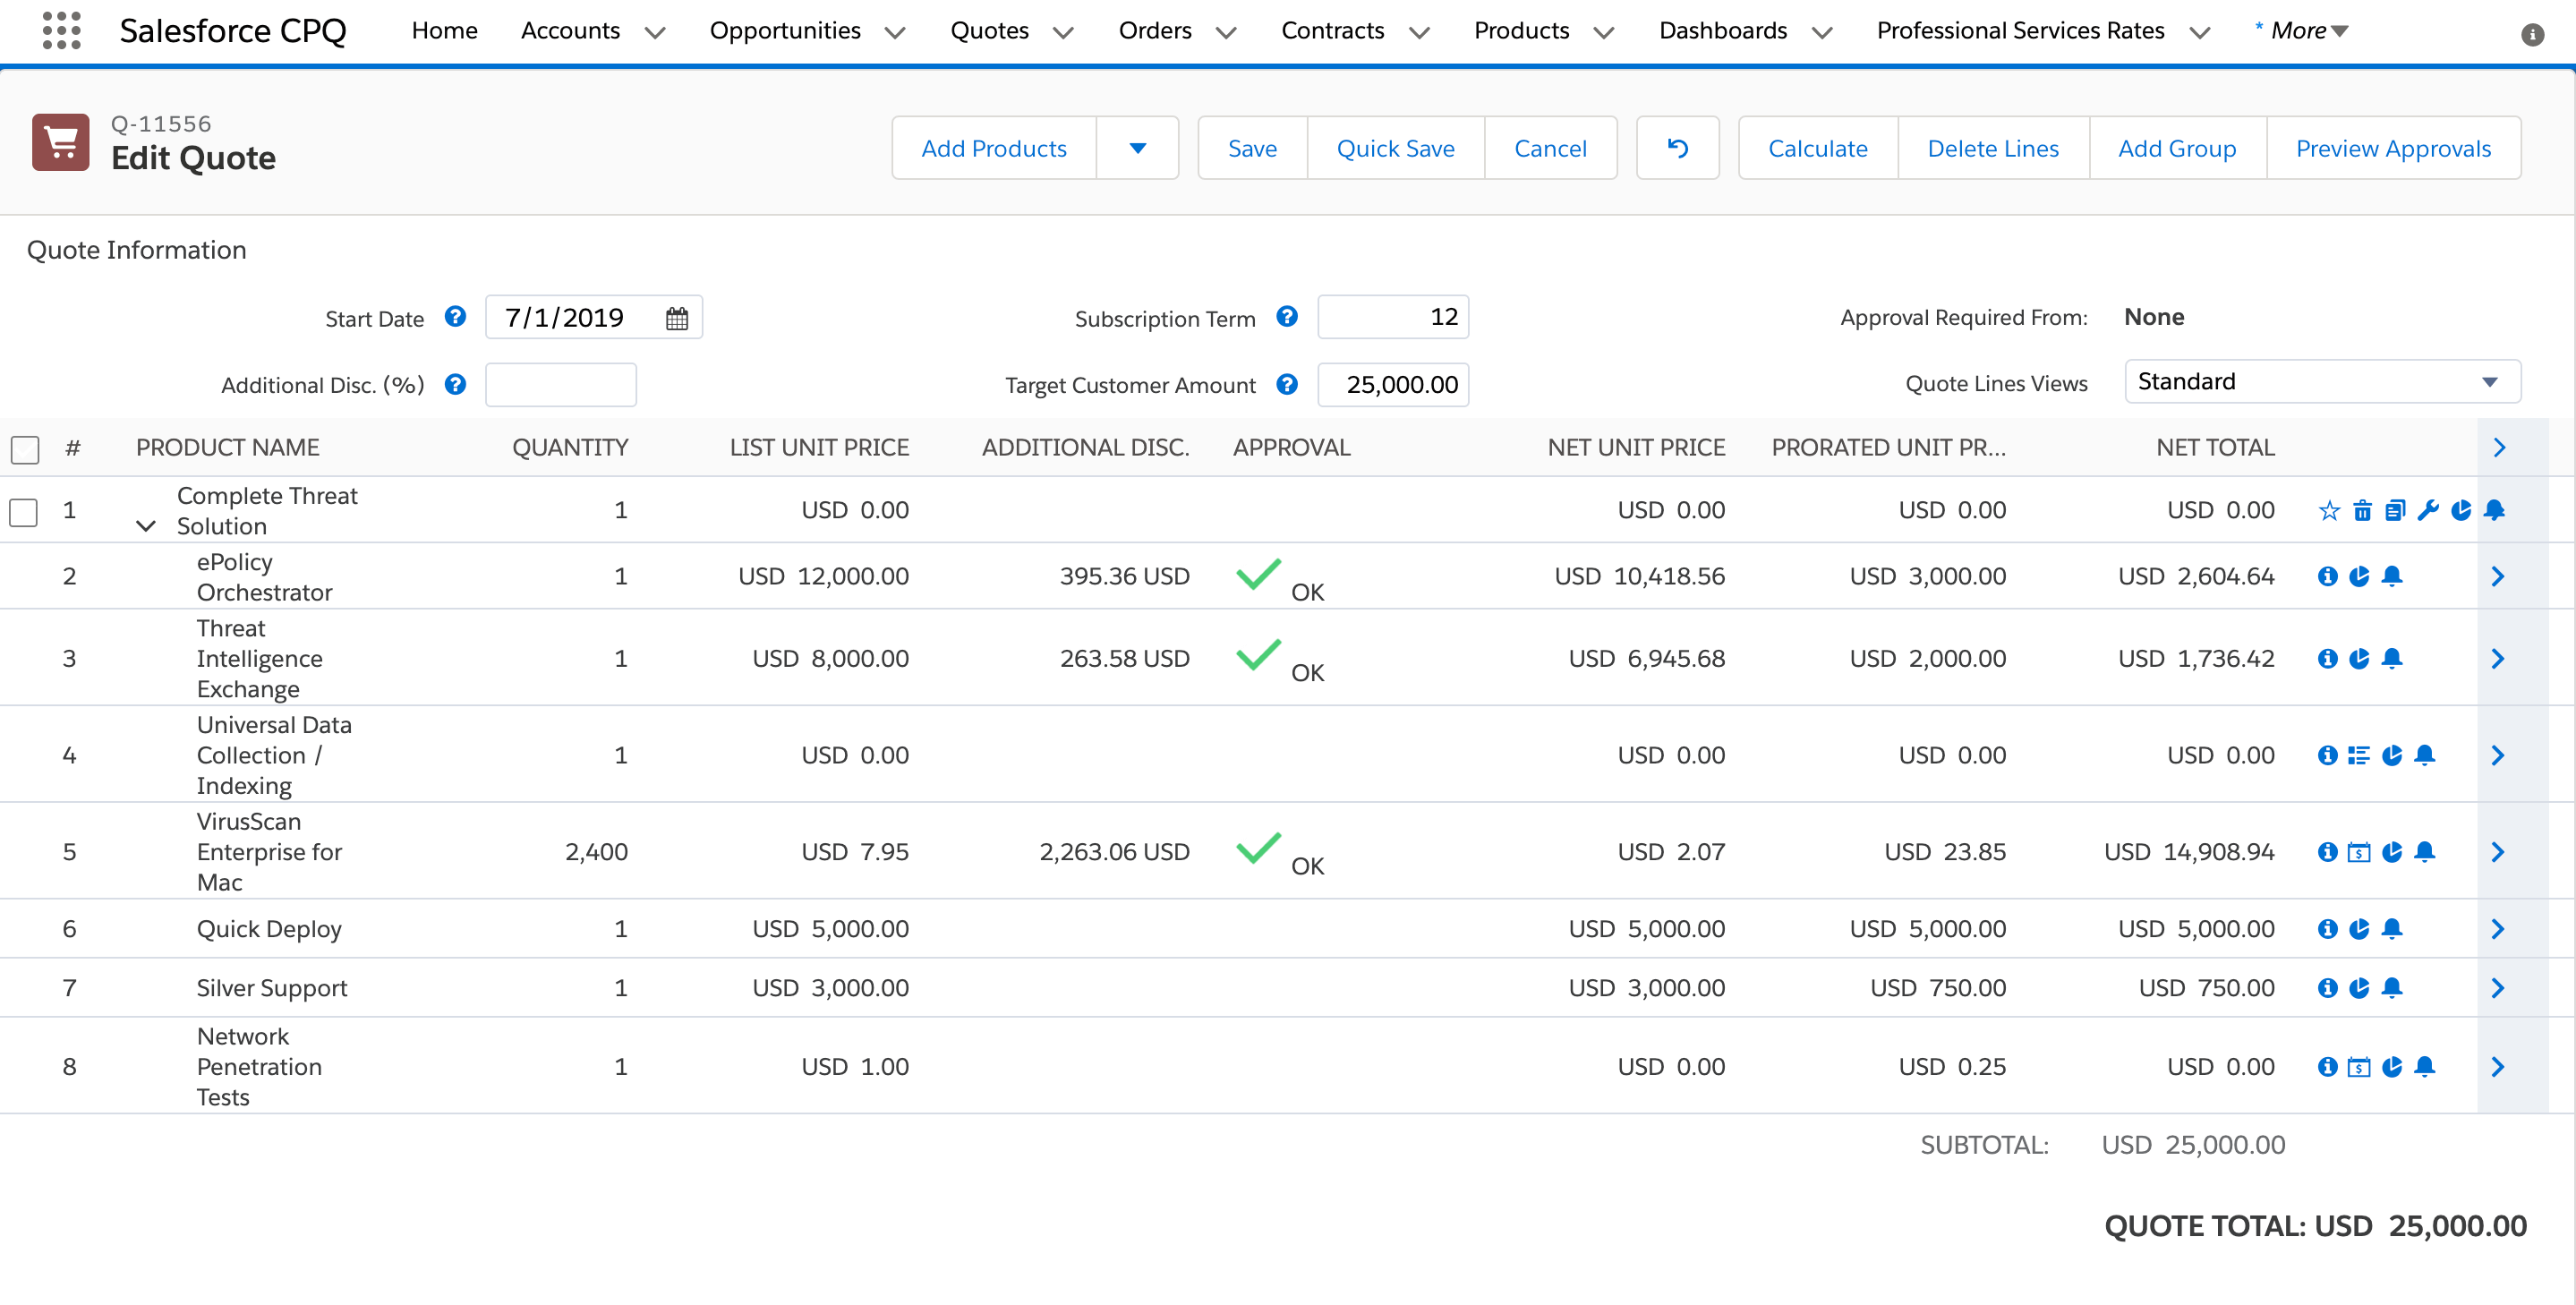This screenshot has height=1305, width=2576.
Task: Click inside the Additional Disc. percentage field
Action: point(560,384)
